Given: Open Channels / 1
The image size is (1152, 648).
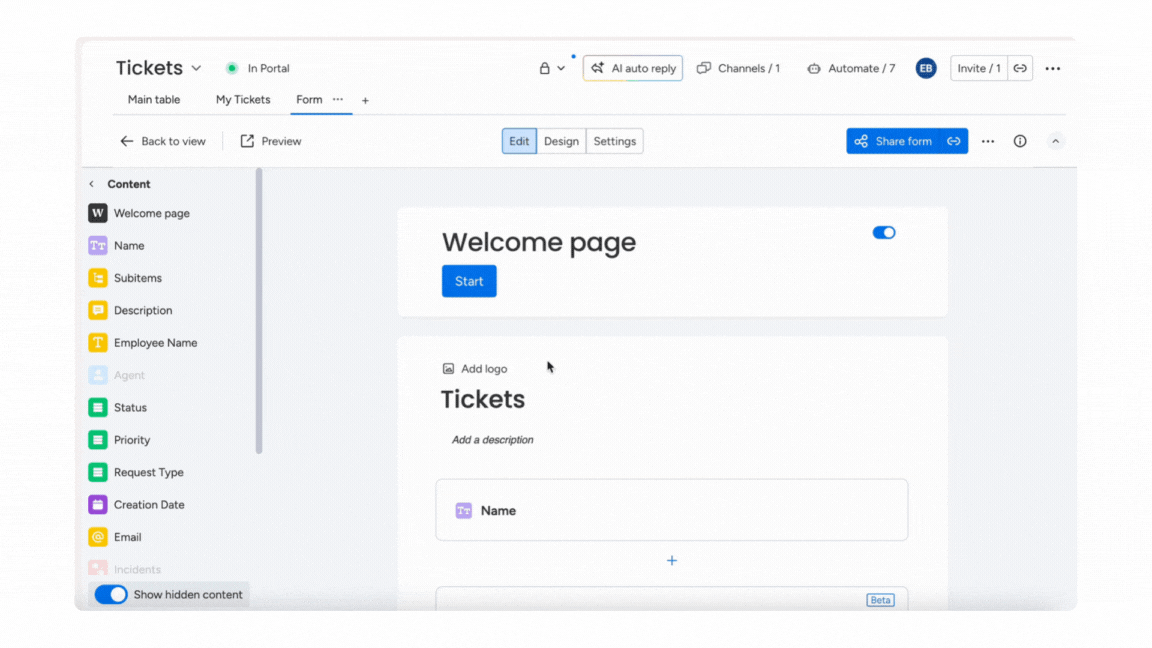Looking at the screenshot, I should [738, 68].
